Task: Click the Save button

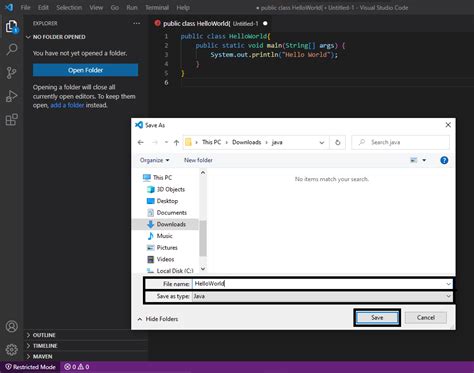Action: (x=377, y=318)
